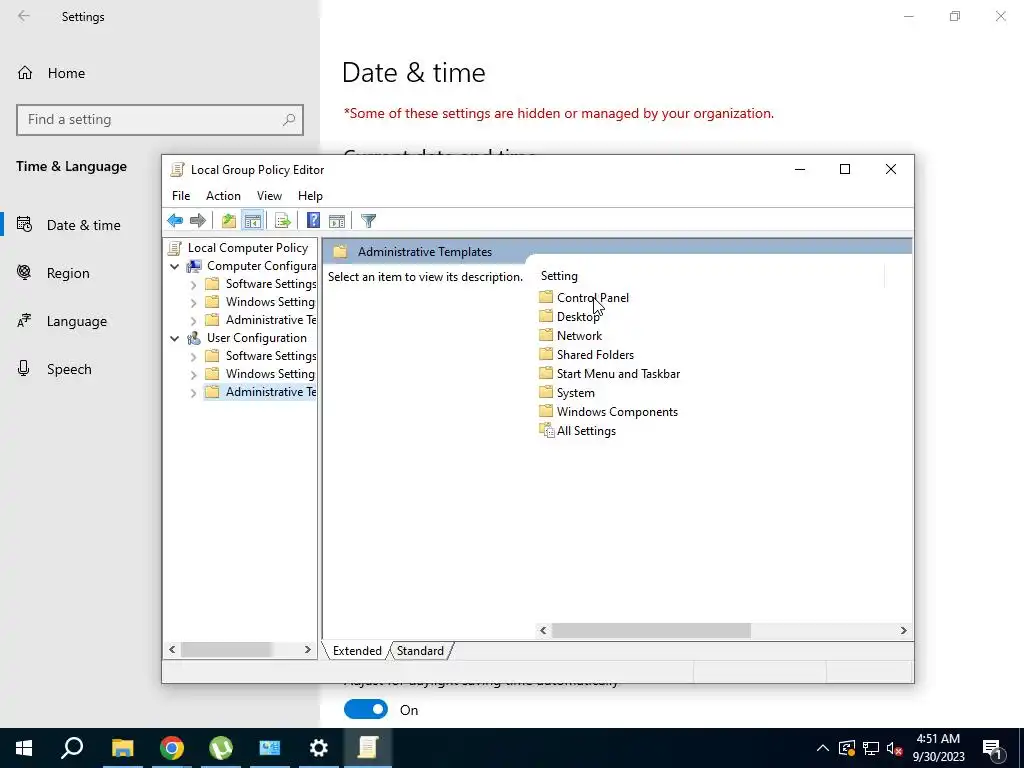The height and width of the screenshot is (768, 1024).
Task: Expand Software Settings under User Configuration
Action: [193, 357]
